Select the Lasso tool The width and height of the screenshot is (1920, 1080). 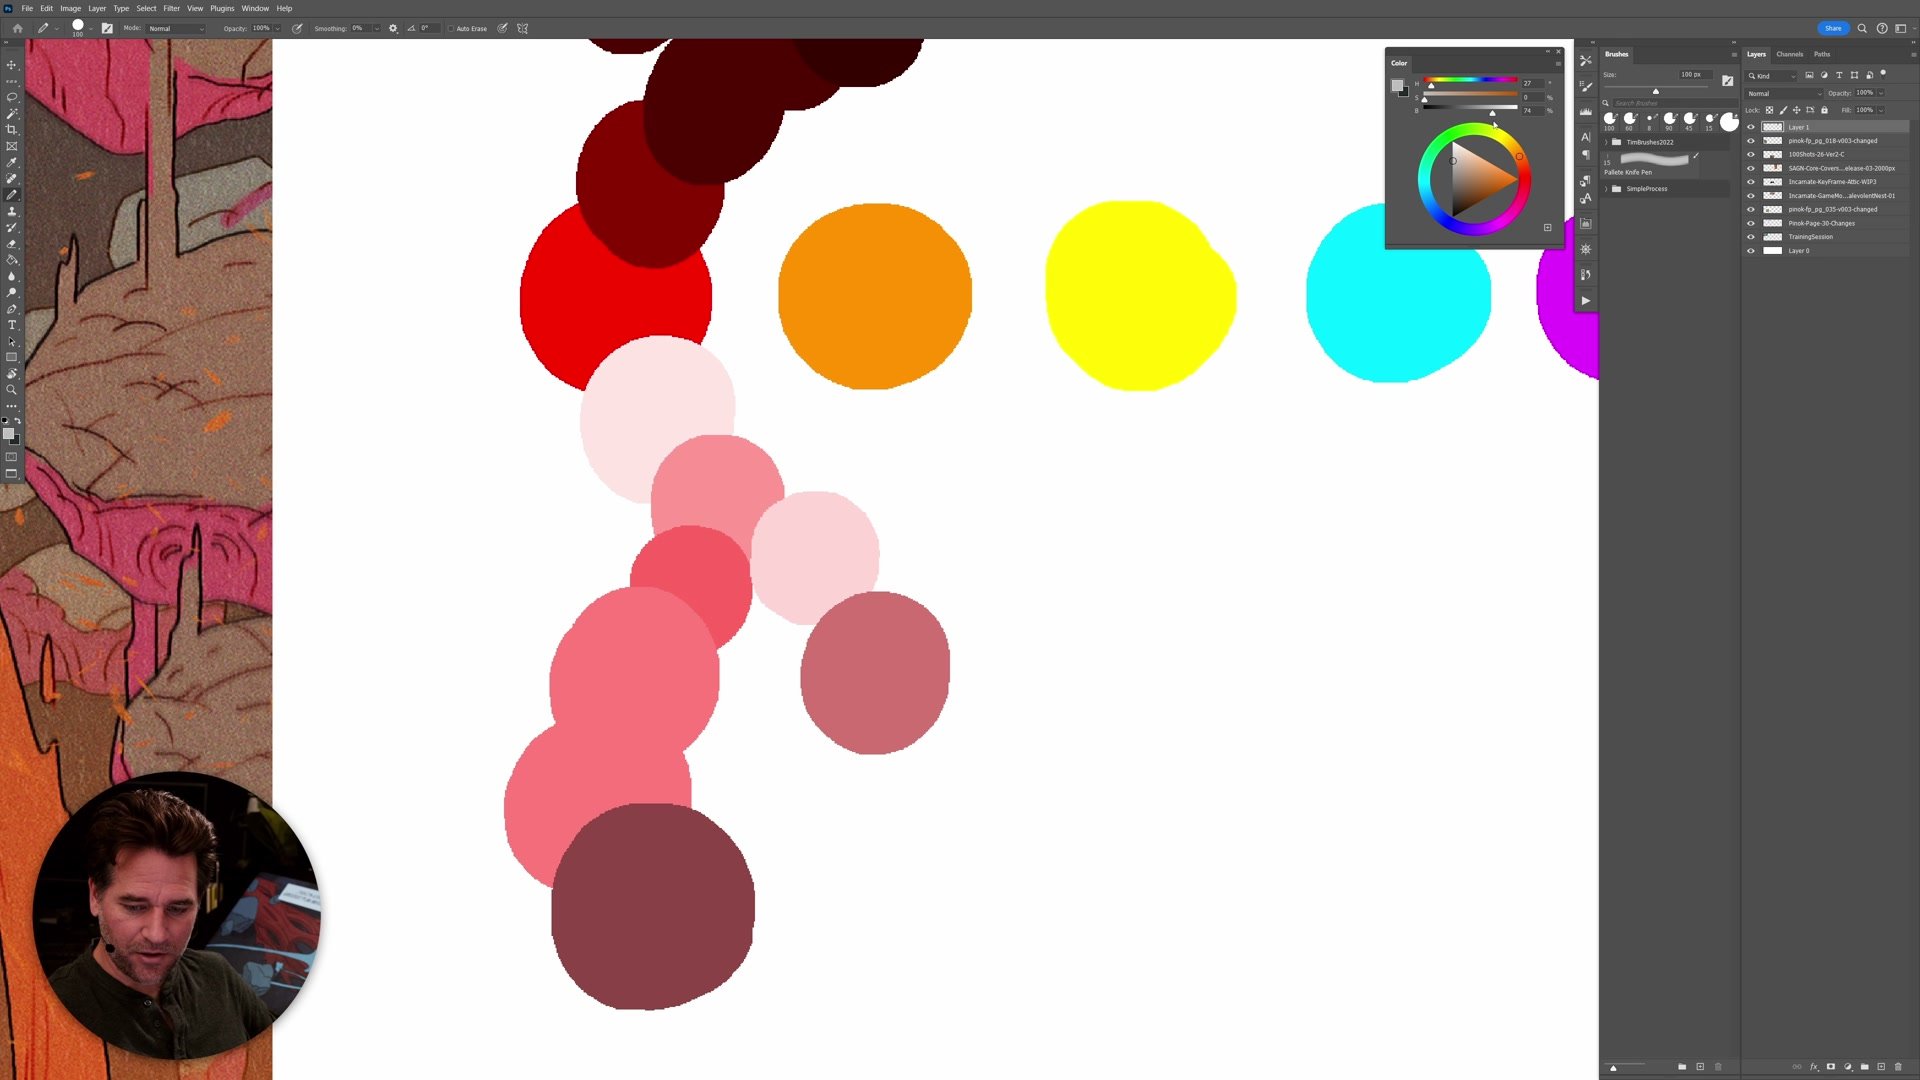pyautogui.click(x=12, y=97)
